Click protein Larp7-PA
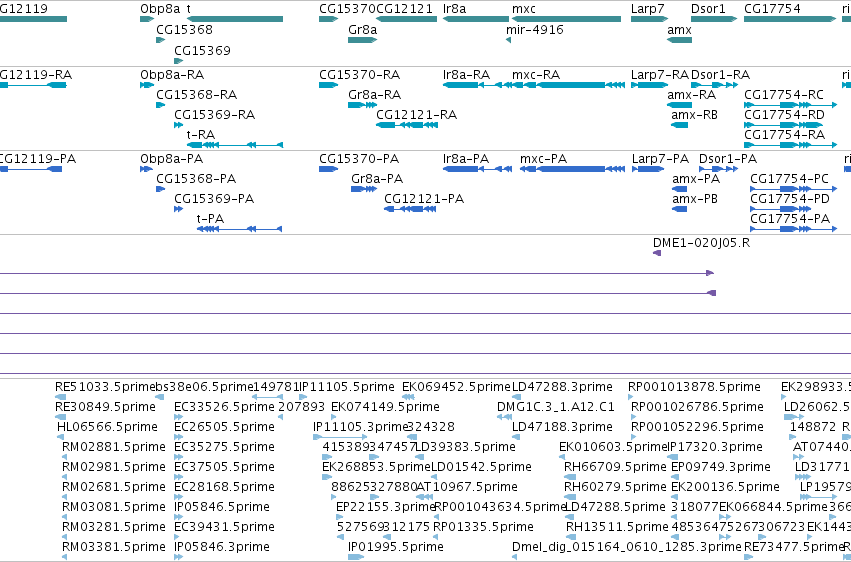The height and width of the screenshot is (562, 851). point(648,169)
